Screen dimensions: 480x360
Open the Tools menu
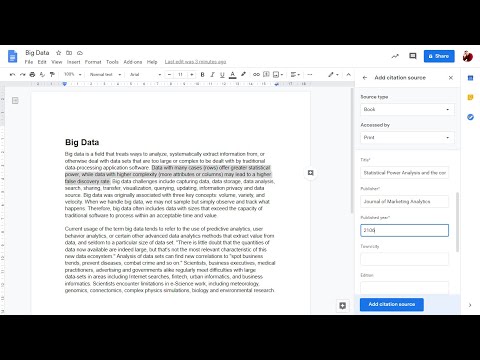(112, 62)
